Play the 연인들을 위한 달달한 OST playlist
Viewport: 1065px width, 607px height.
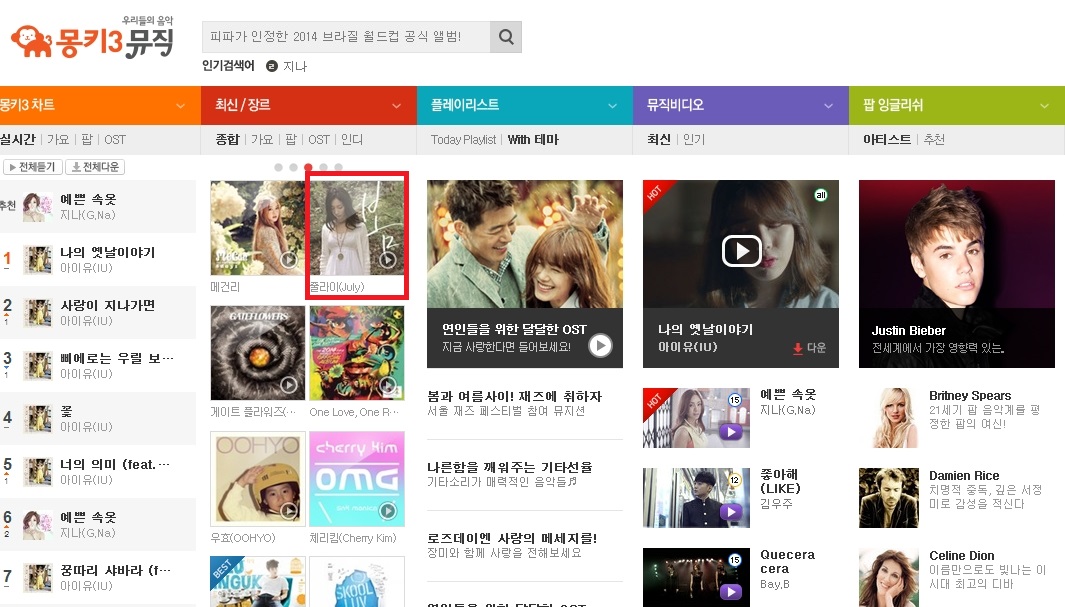[600, 346]
